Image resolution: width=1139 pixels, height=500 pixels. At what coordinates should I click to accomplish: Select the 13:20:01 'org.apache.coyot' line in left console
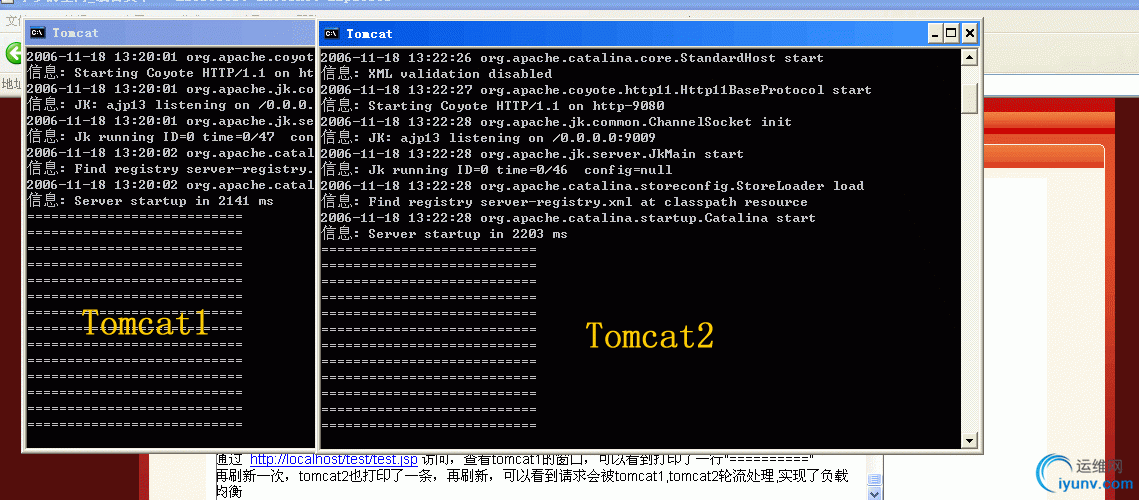coord(171,56)
